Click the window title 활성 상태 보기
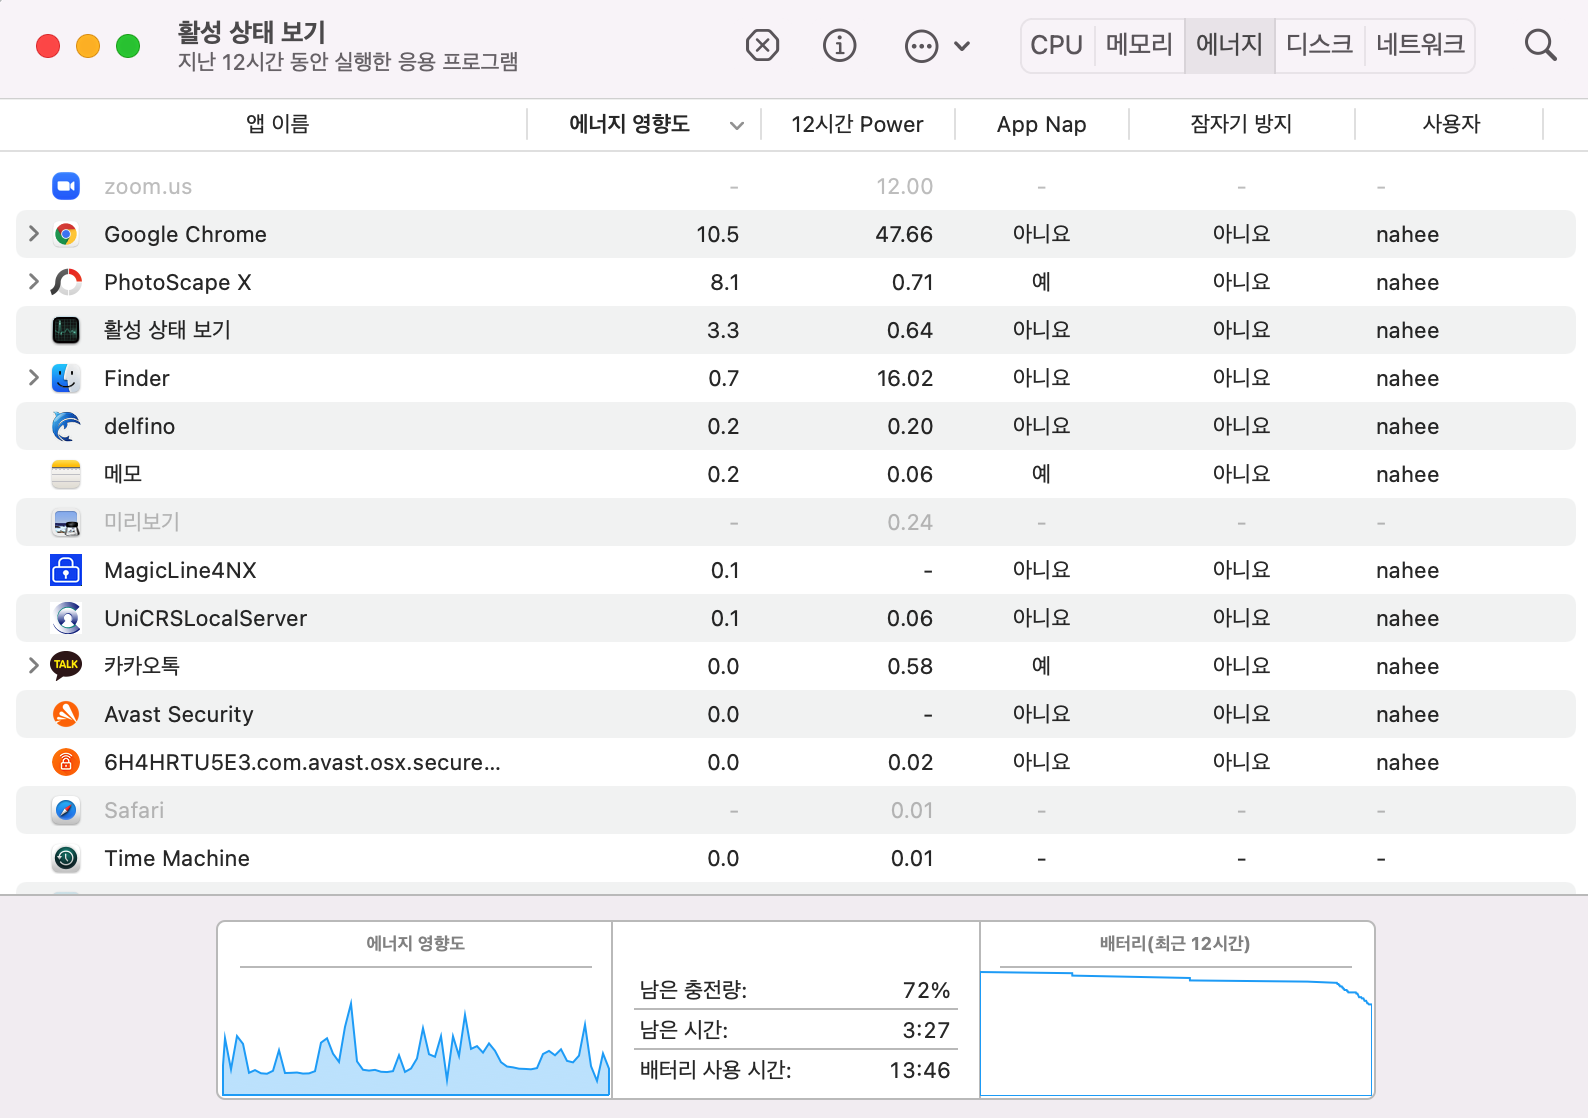The image size is (1588, 1118). pyautogui.click(x=251, y=32)
